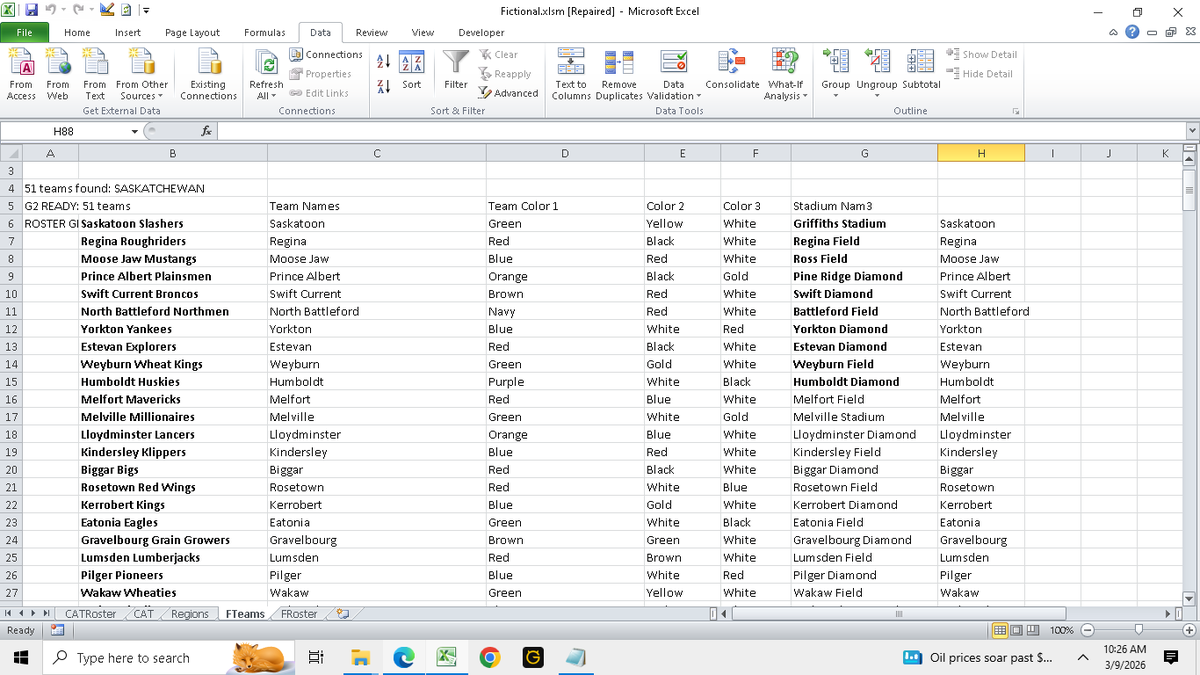Expand the formula bar

(1191, 131)
